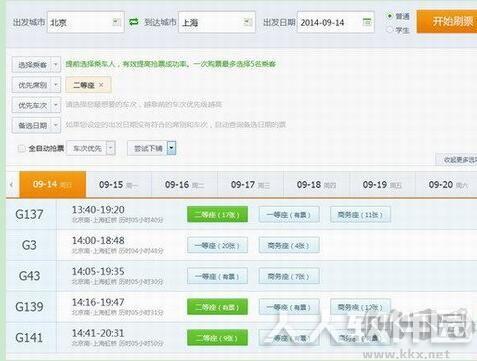Screen dimensions: 477x361
Task: Start ticket refresh with 开始刷票 button
Action: pos(447,22)
